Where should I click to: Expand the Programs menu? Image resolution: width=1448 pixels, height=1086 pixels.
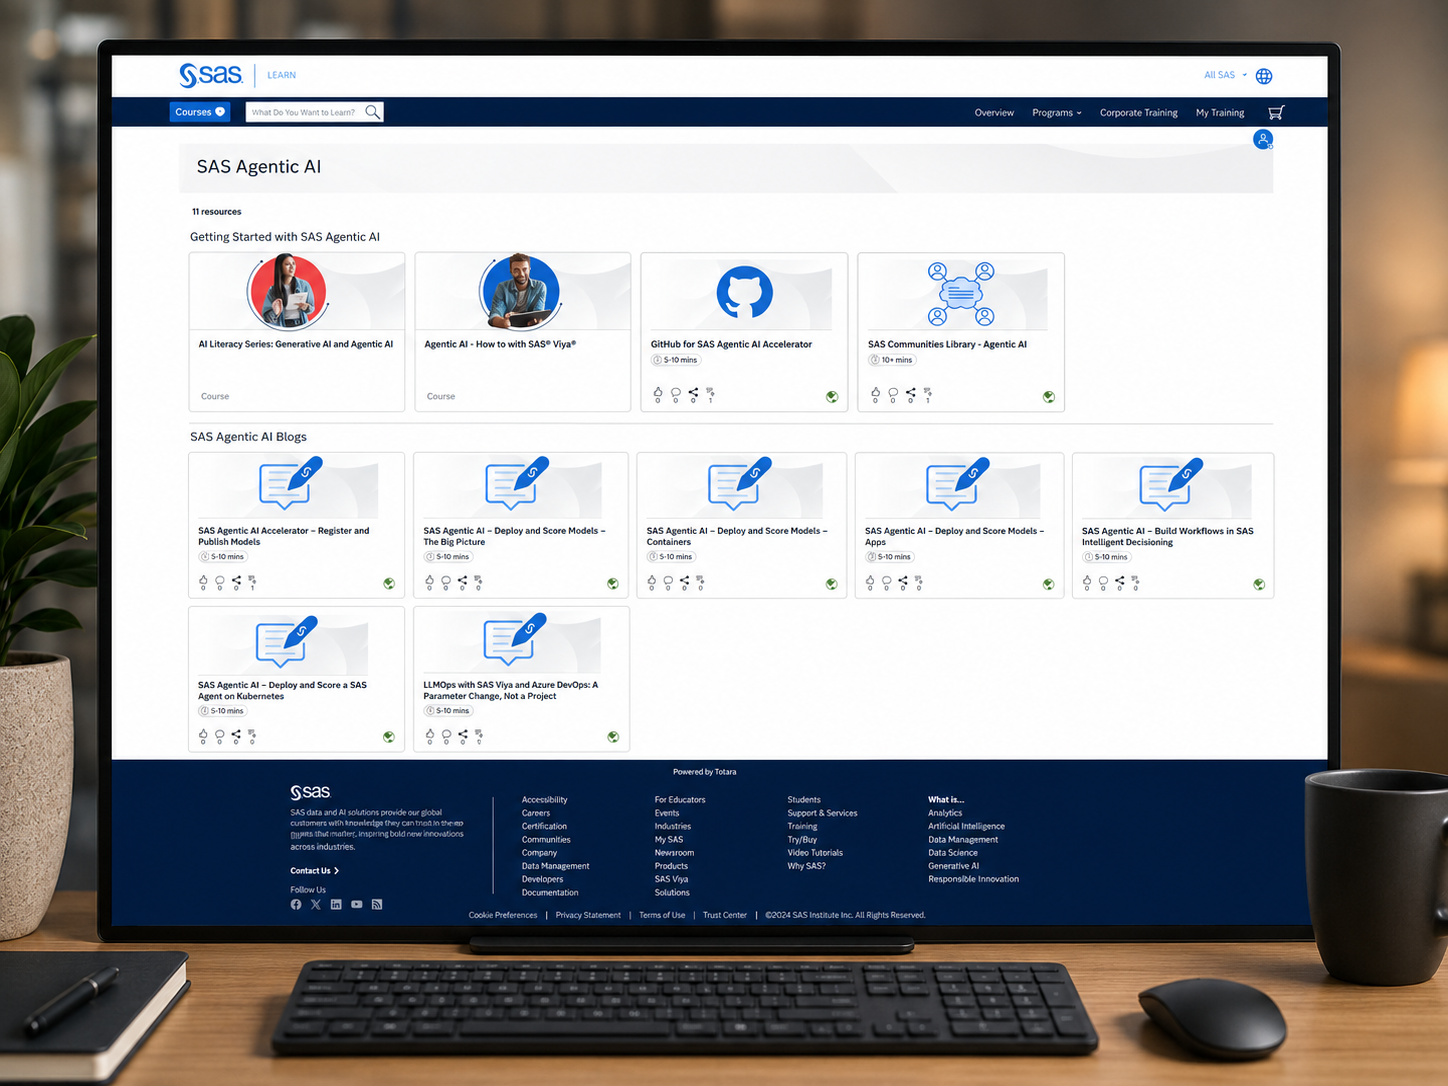point(1057,113)
